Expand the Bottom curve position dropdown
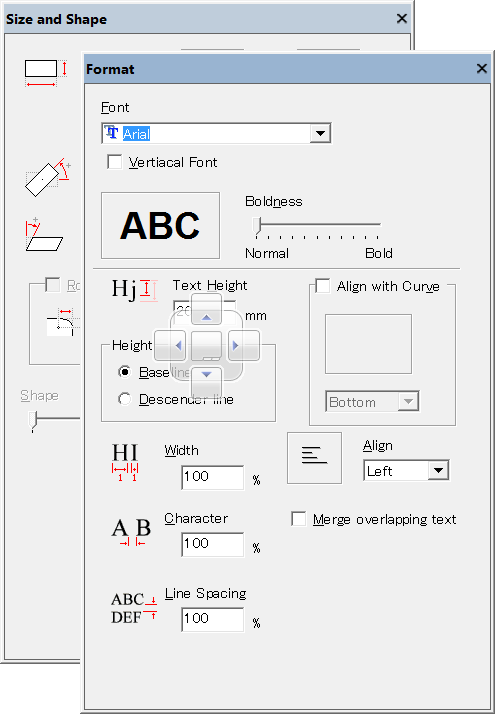This screenshot has width=495, height=714. (408, 402)
